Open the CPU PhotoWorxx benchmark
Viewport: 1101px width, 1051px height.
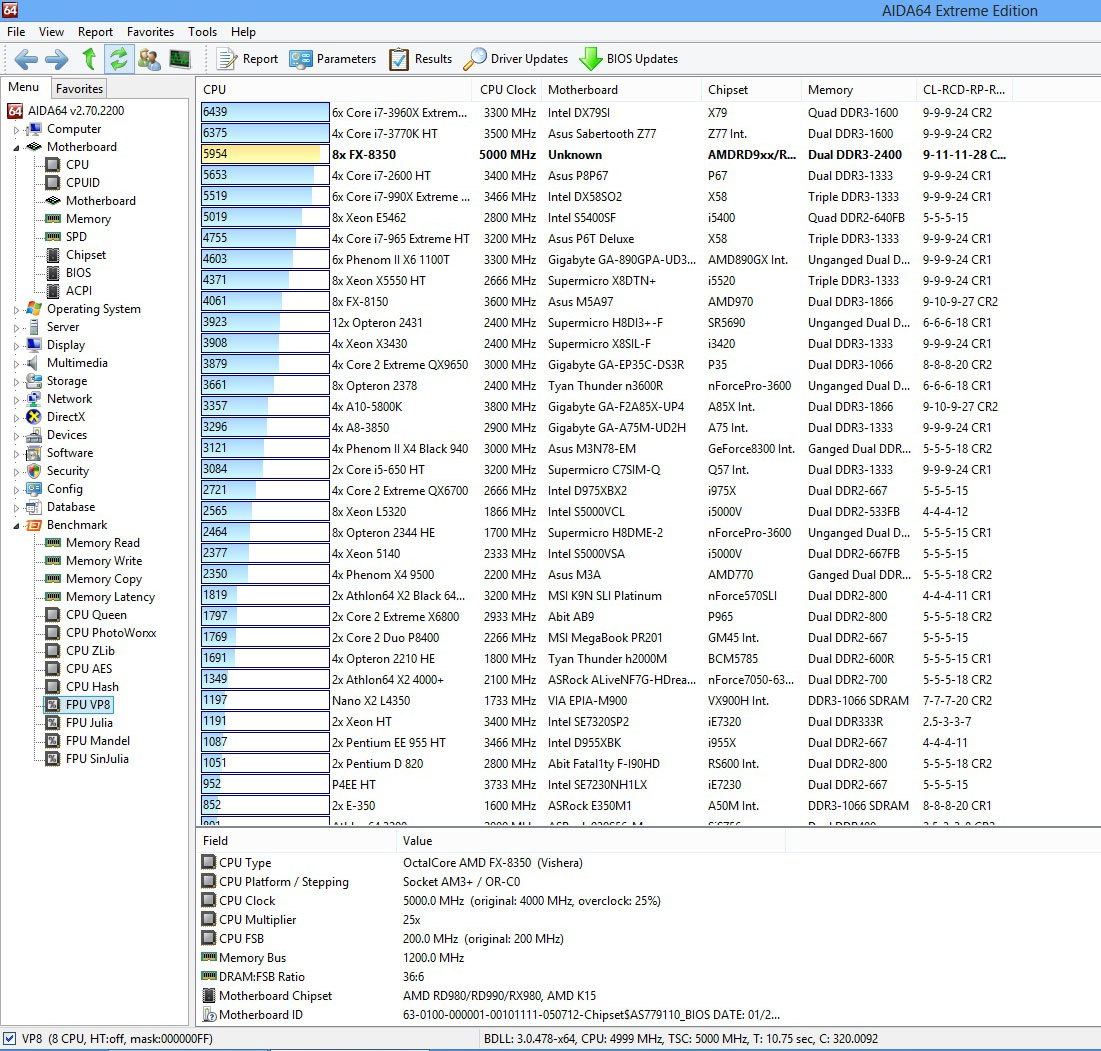pyautogui.click(x=101, y=633)
